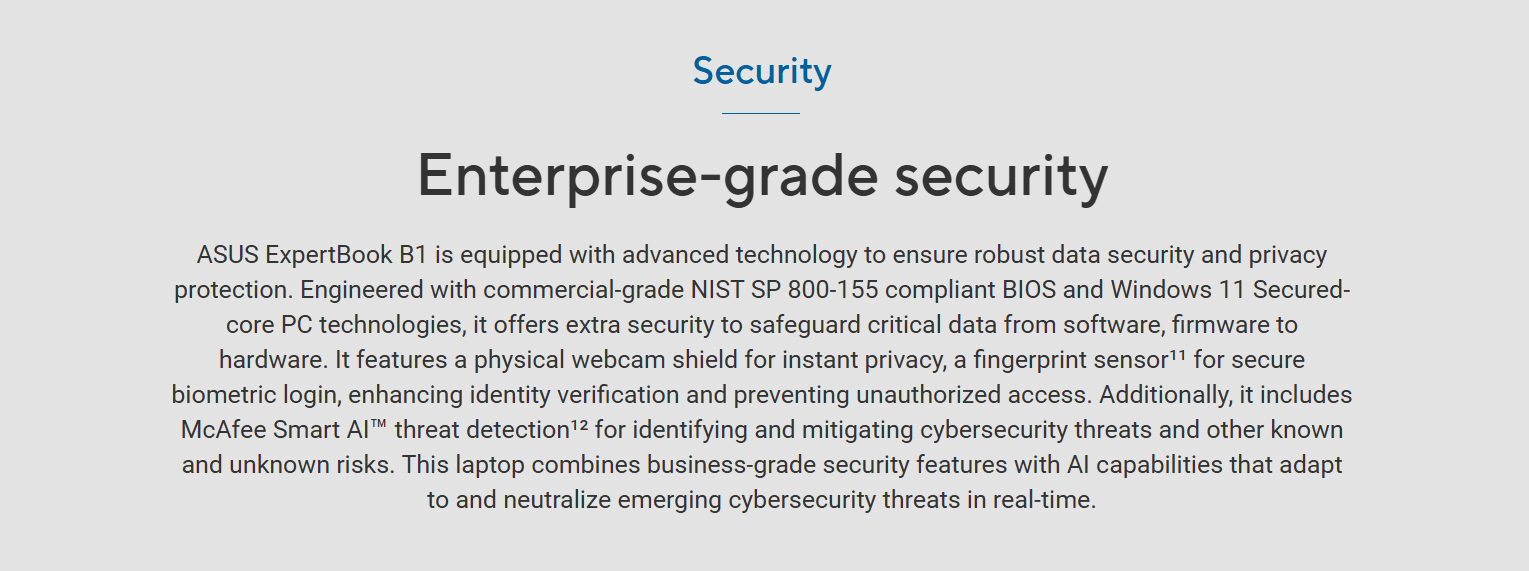Click the phrase biometric login

click(x=254, y=395)
